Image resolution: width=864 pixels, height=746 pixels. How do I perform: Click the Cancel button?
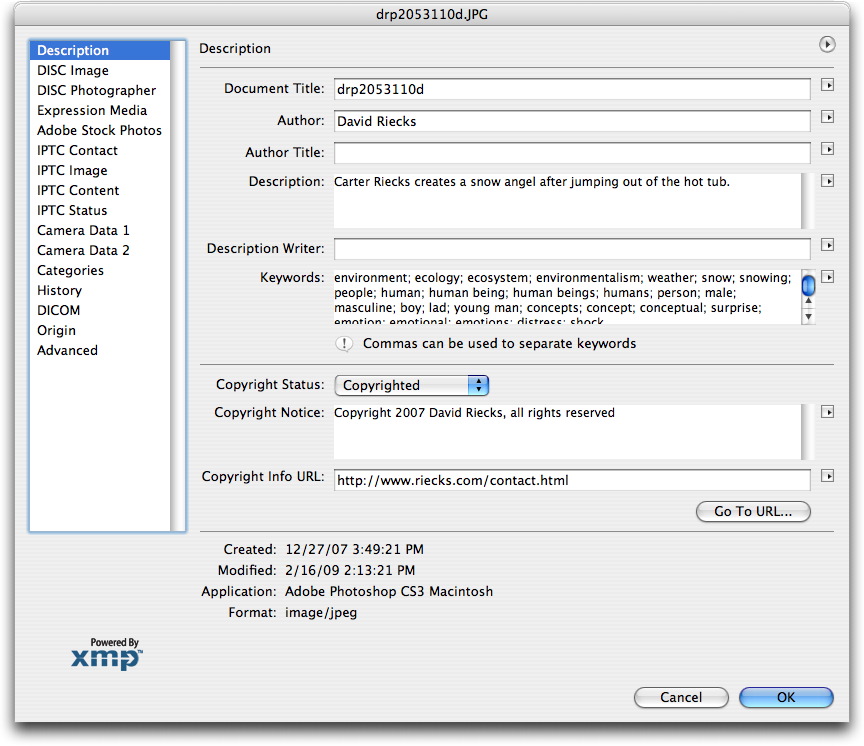(x=681, y=698)
